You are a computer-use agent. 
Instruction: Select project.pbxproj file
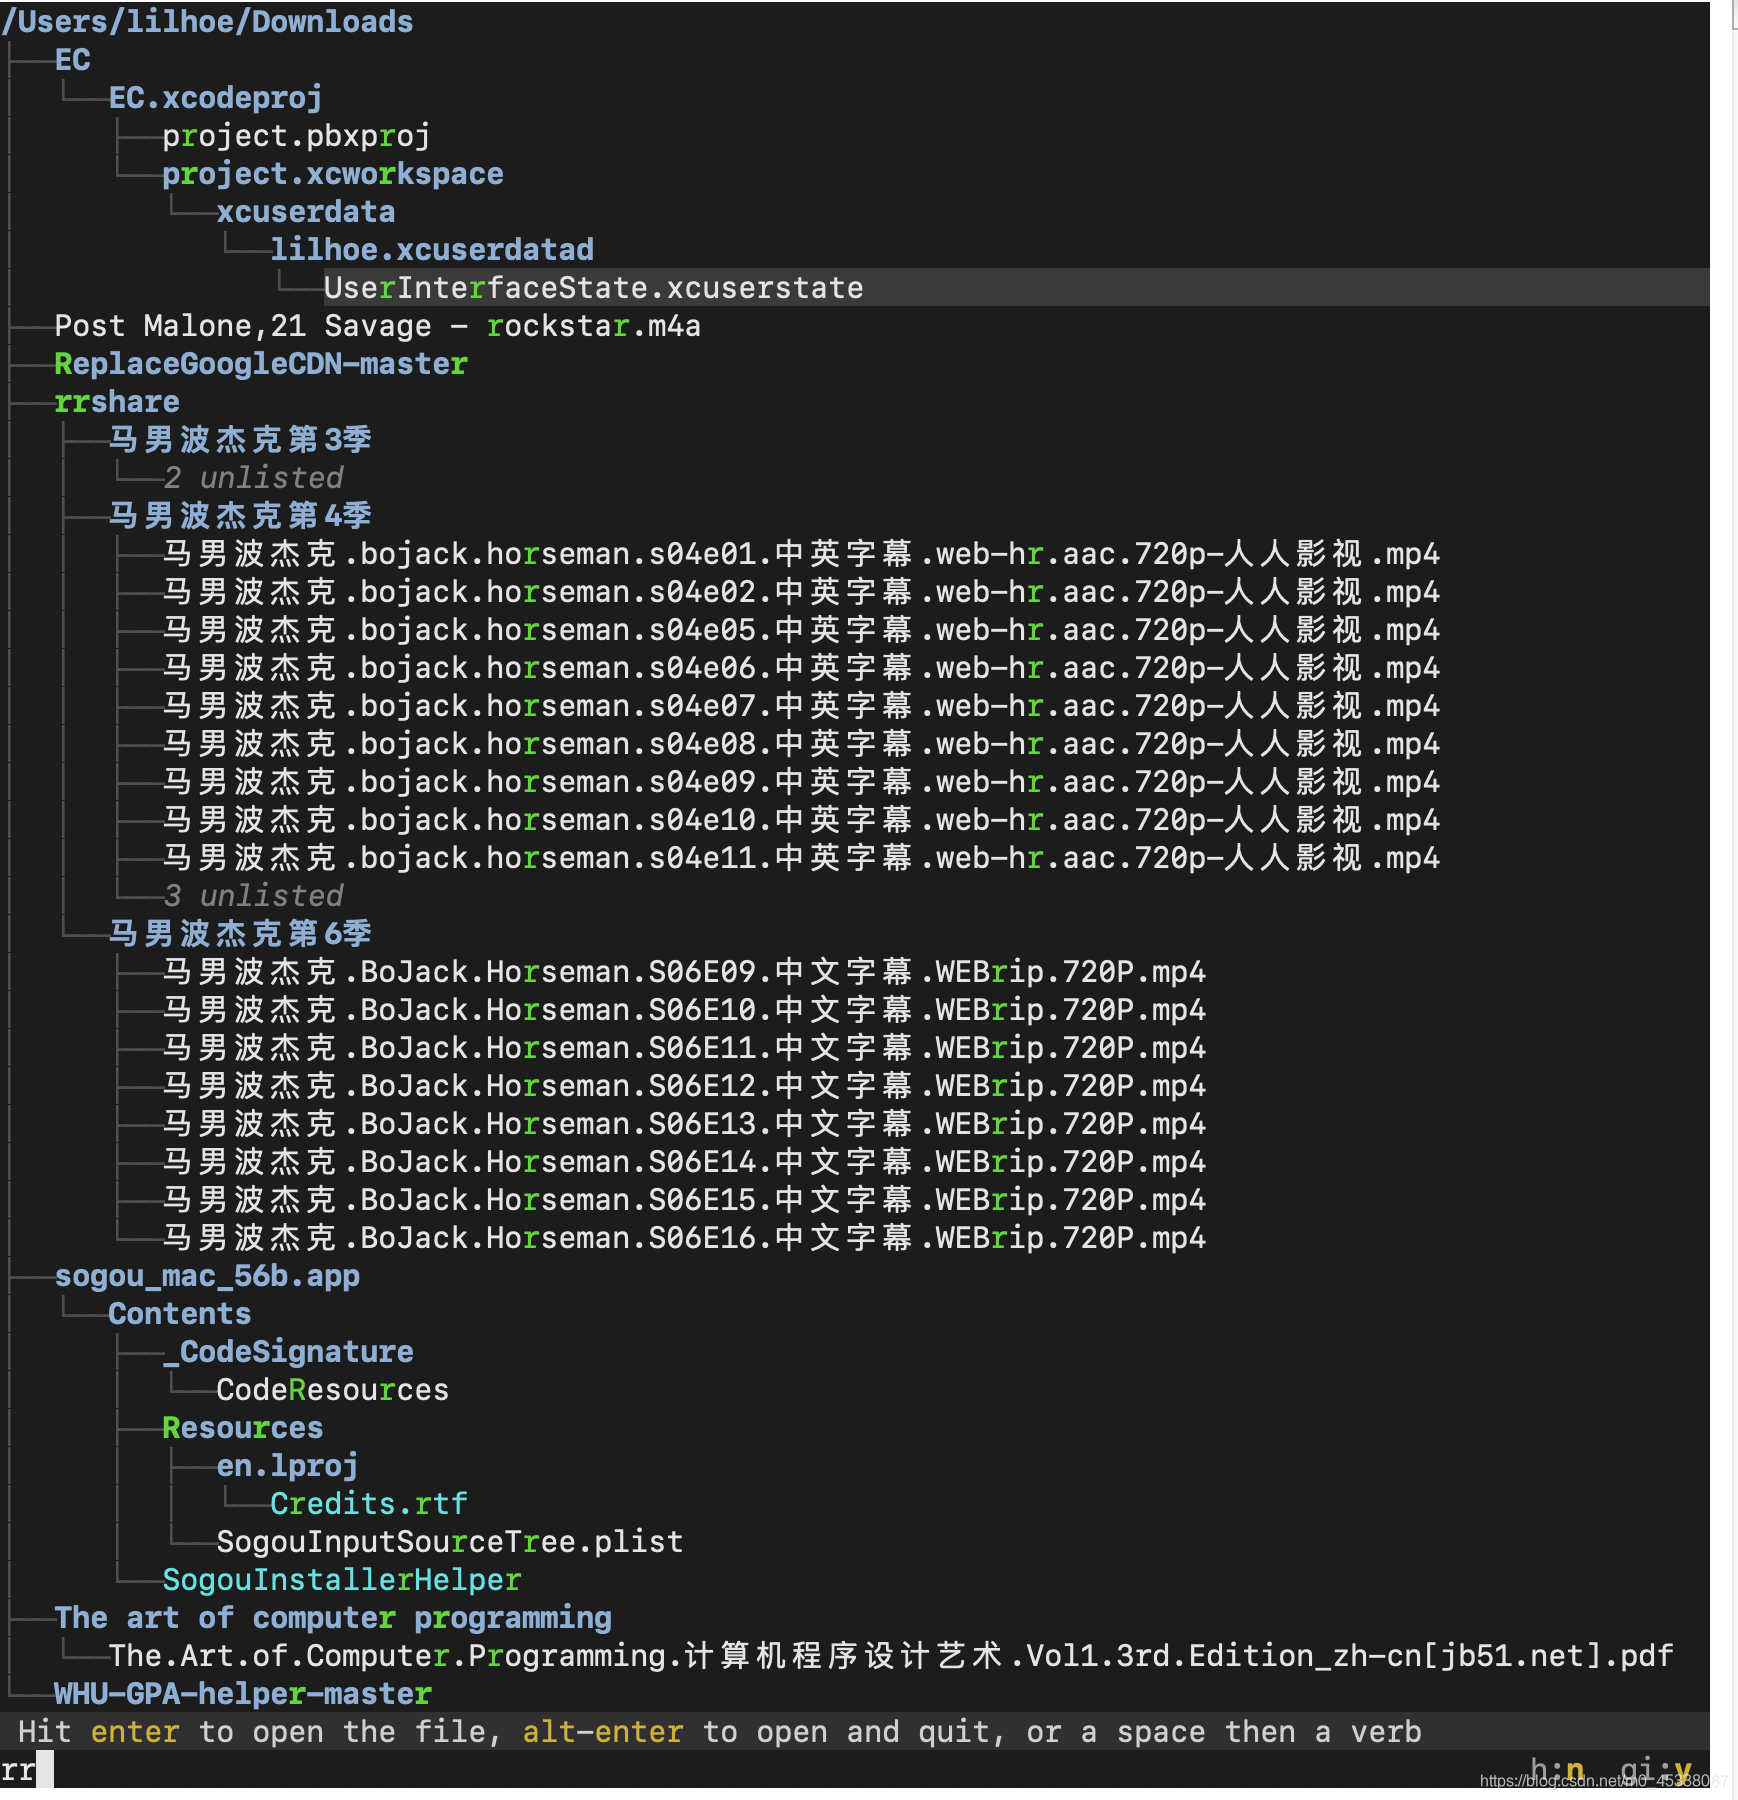click(x=296, y=136)
